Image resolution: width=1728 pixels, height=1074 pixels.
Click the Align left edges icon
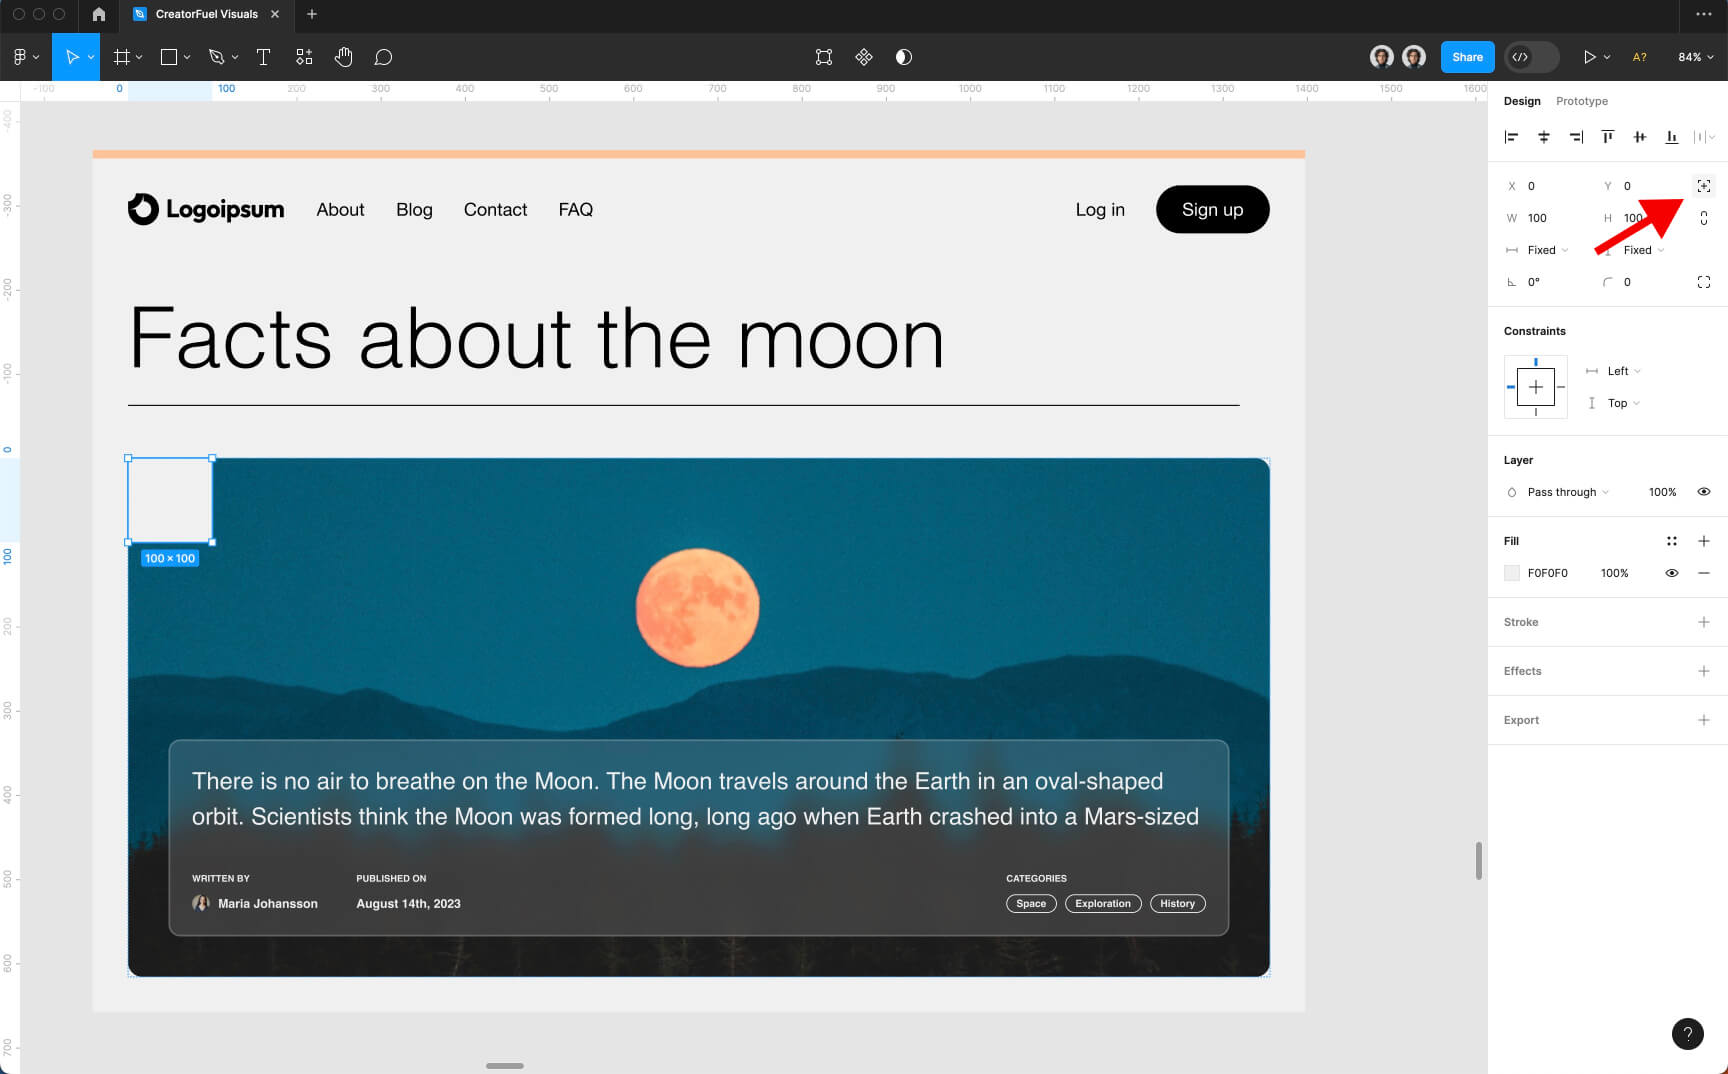click(x=1511, y=136)
